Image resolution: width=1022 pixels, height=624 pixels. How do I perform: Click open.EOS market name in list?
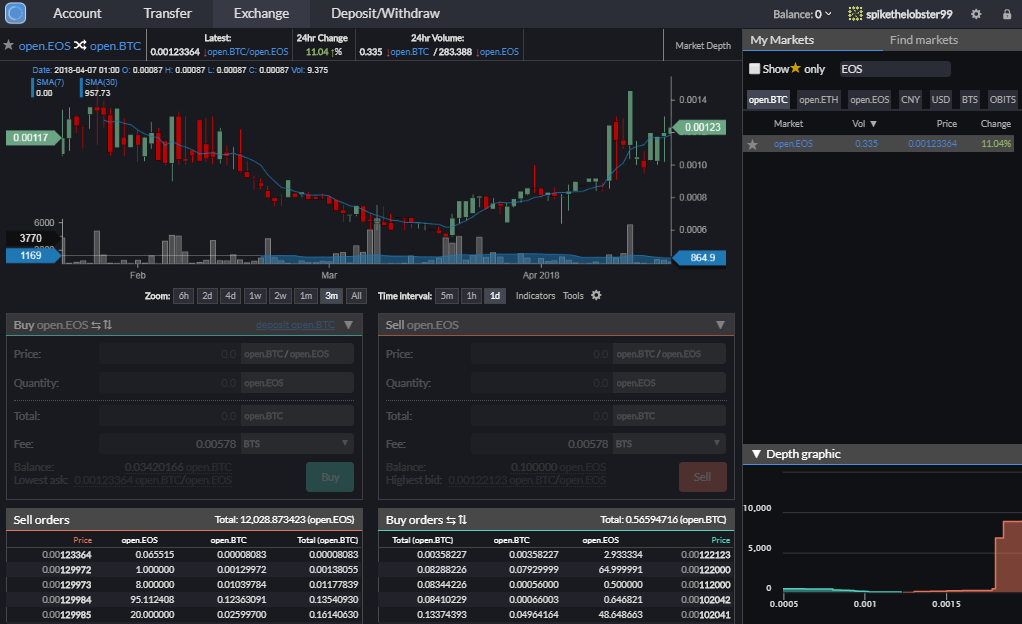pyautogui.click(x=793, y=144)
